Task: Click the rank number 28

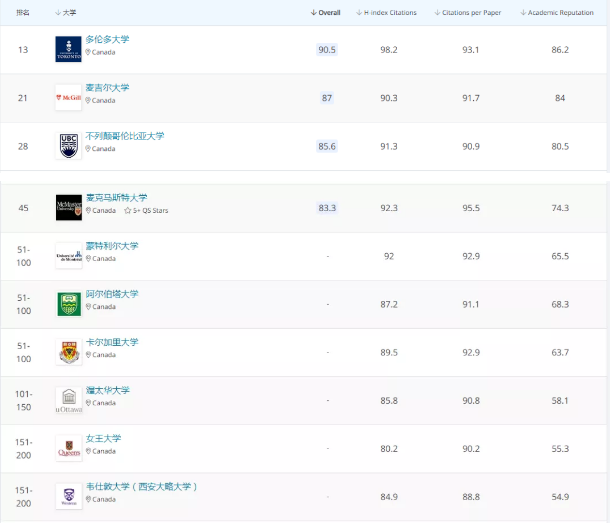Action: (x=23, y=146)
